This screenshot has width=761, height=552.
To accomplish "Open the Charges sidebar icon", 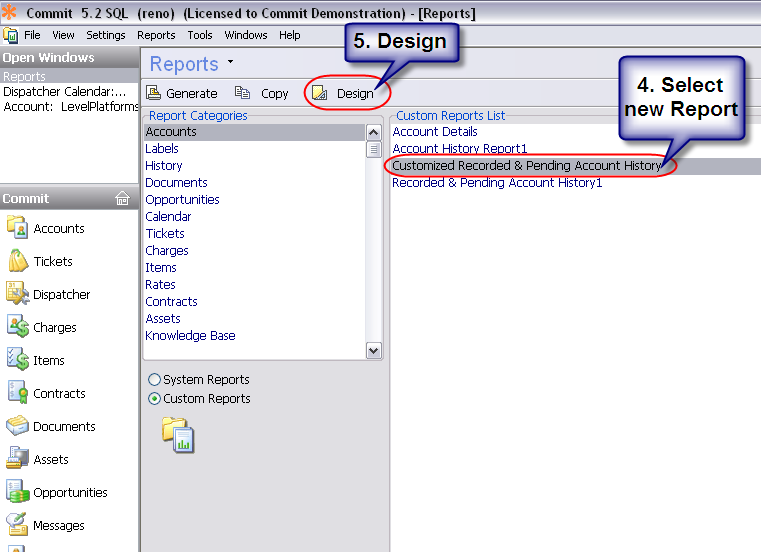I will [x=18, y=327].
